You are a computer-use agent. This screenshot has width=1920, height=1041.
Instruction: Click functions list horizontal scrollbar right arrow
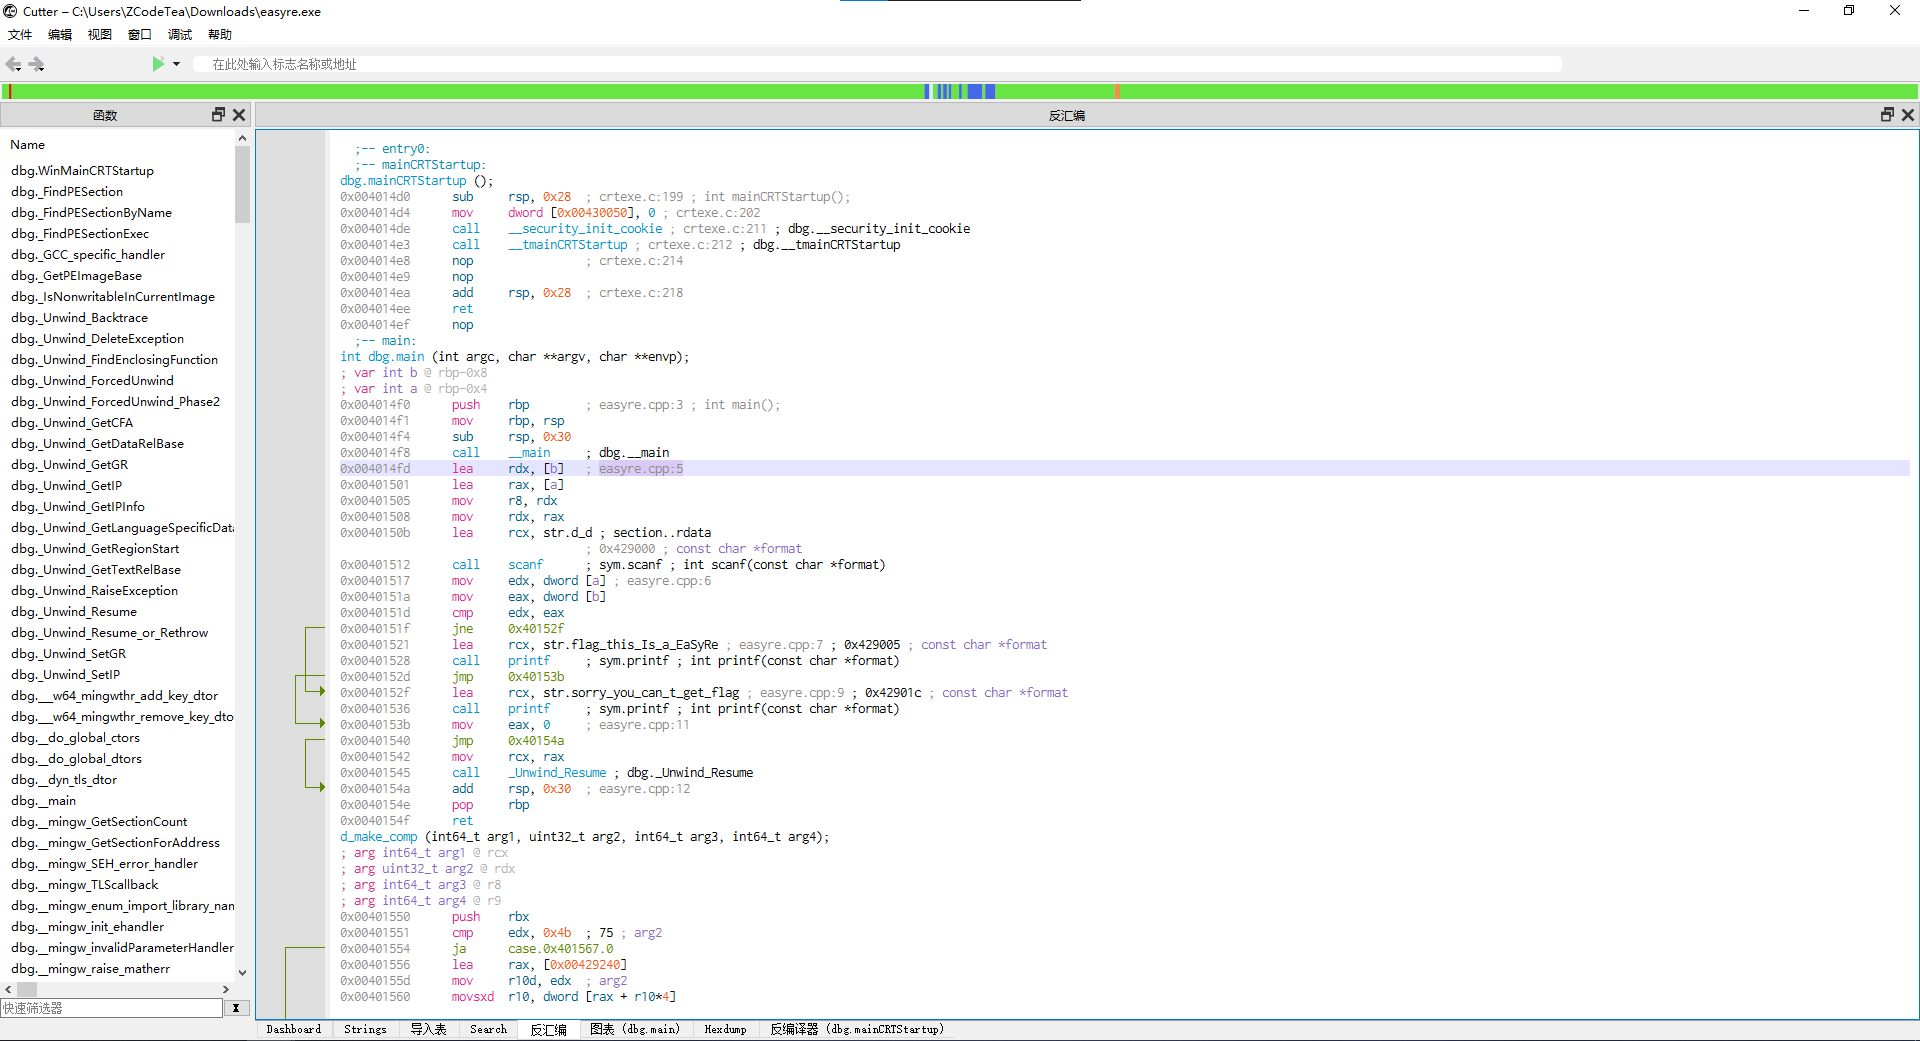[226, 989]
